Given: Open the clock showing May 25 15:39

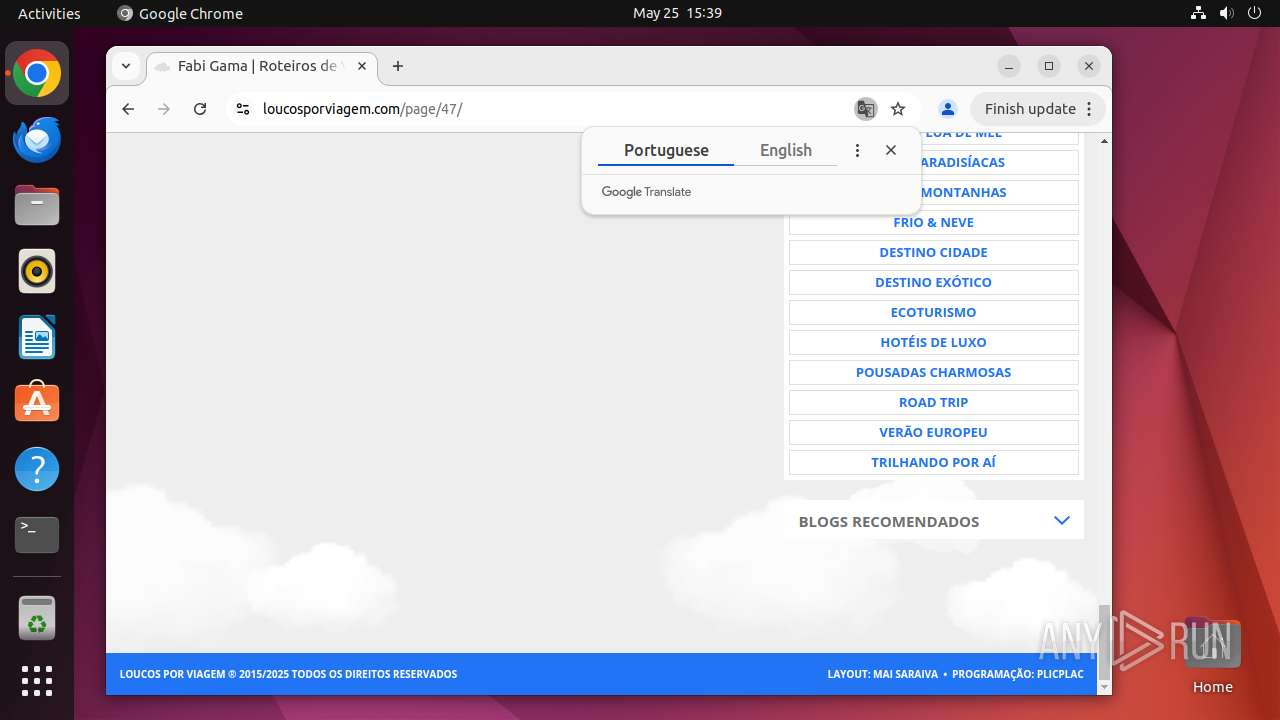Looking at the screenshot, I should pos(677,13).
